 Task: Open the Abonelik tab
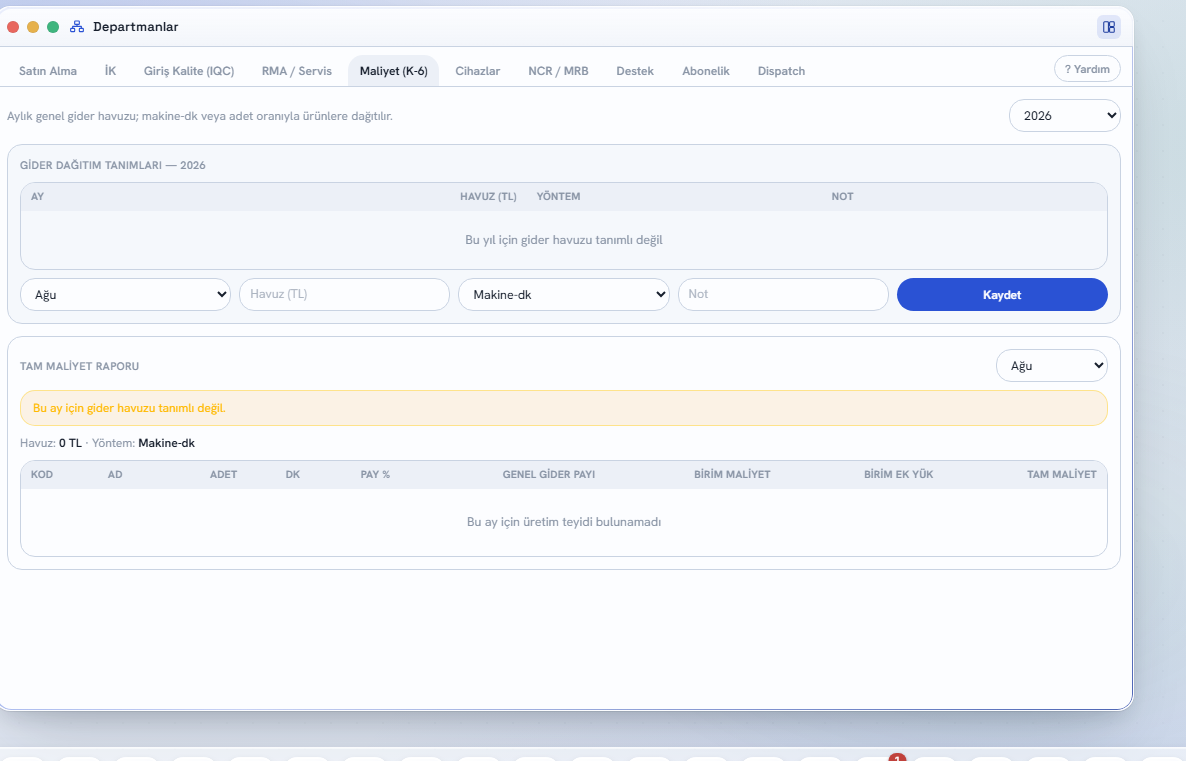point(706,71)
